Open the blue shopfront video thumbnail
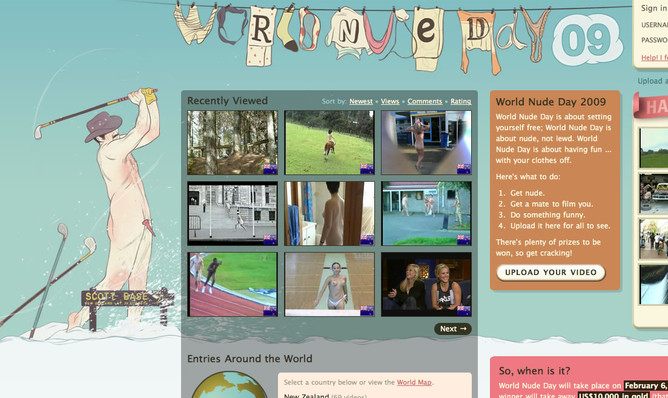The image size is (668, 398). [426, 143]
